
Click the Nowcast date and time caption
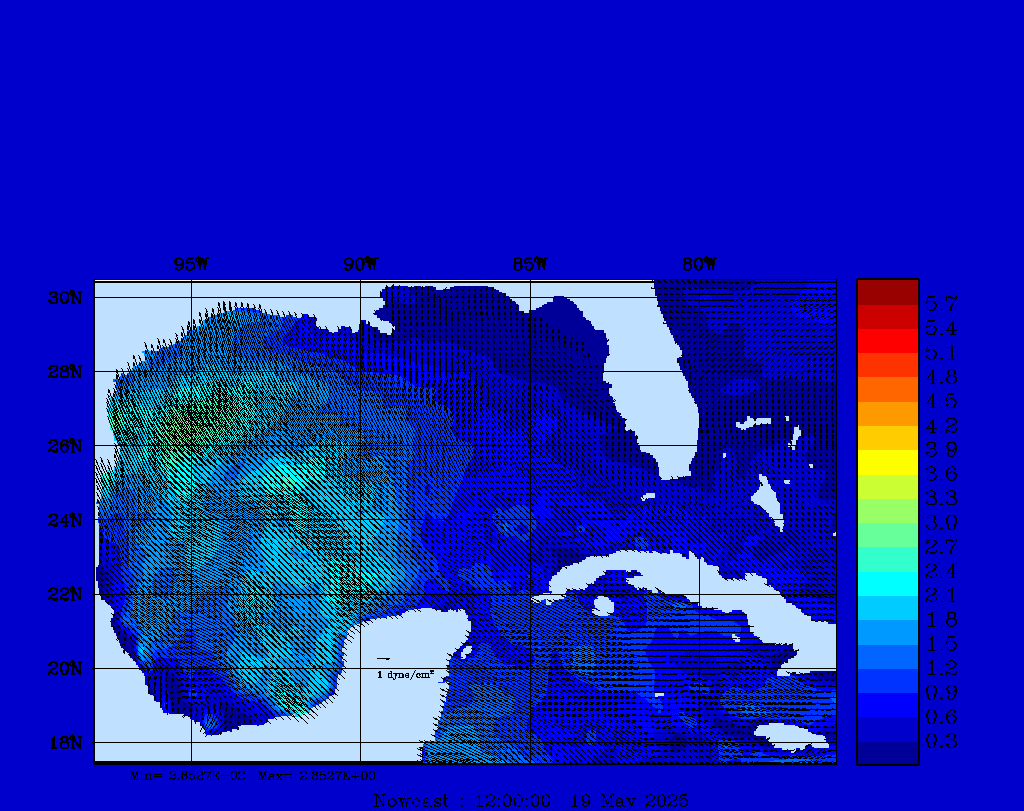tap(530, 801)
